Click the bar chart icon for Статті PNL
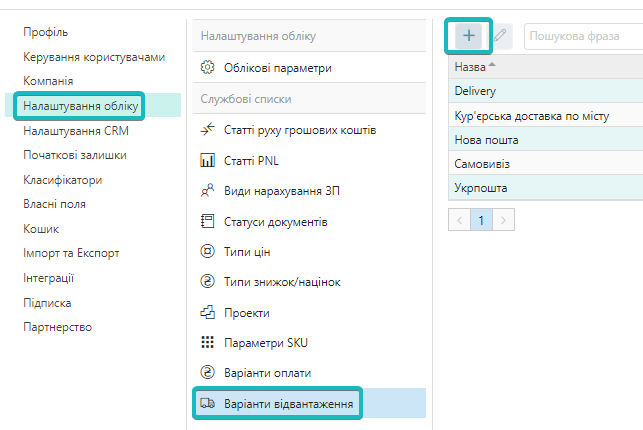The width and height of the screenshot is (643, 430). point(208,160)
